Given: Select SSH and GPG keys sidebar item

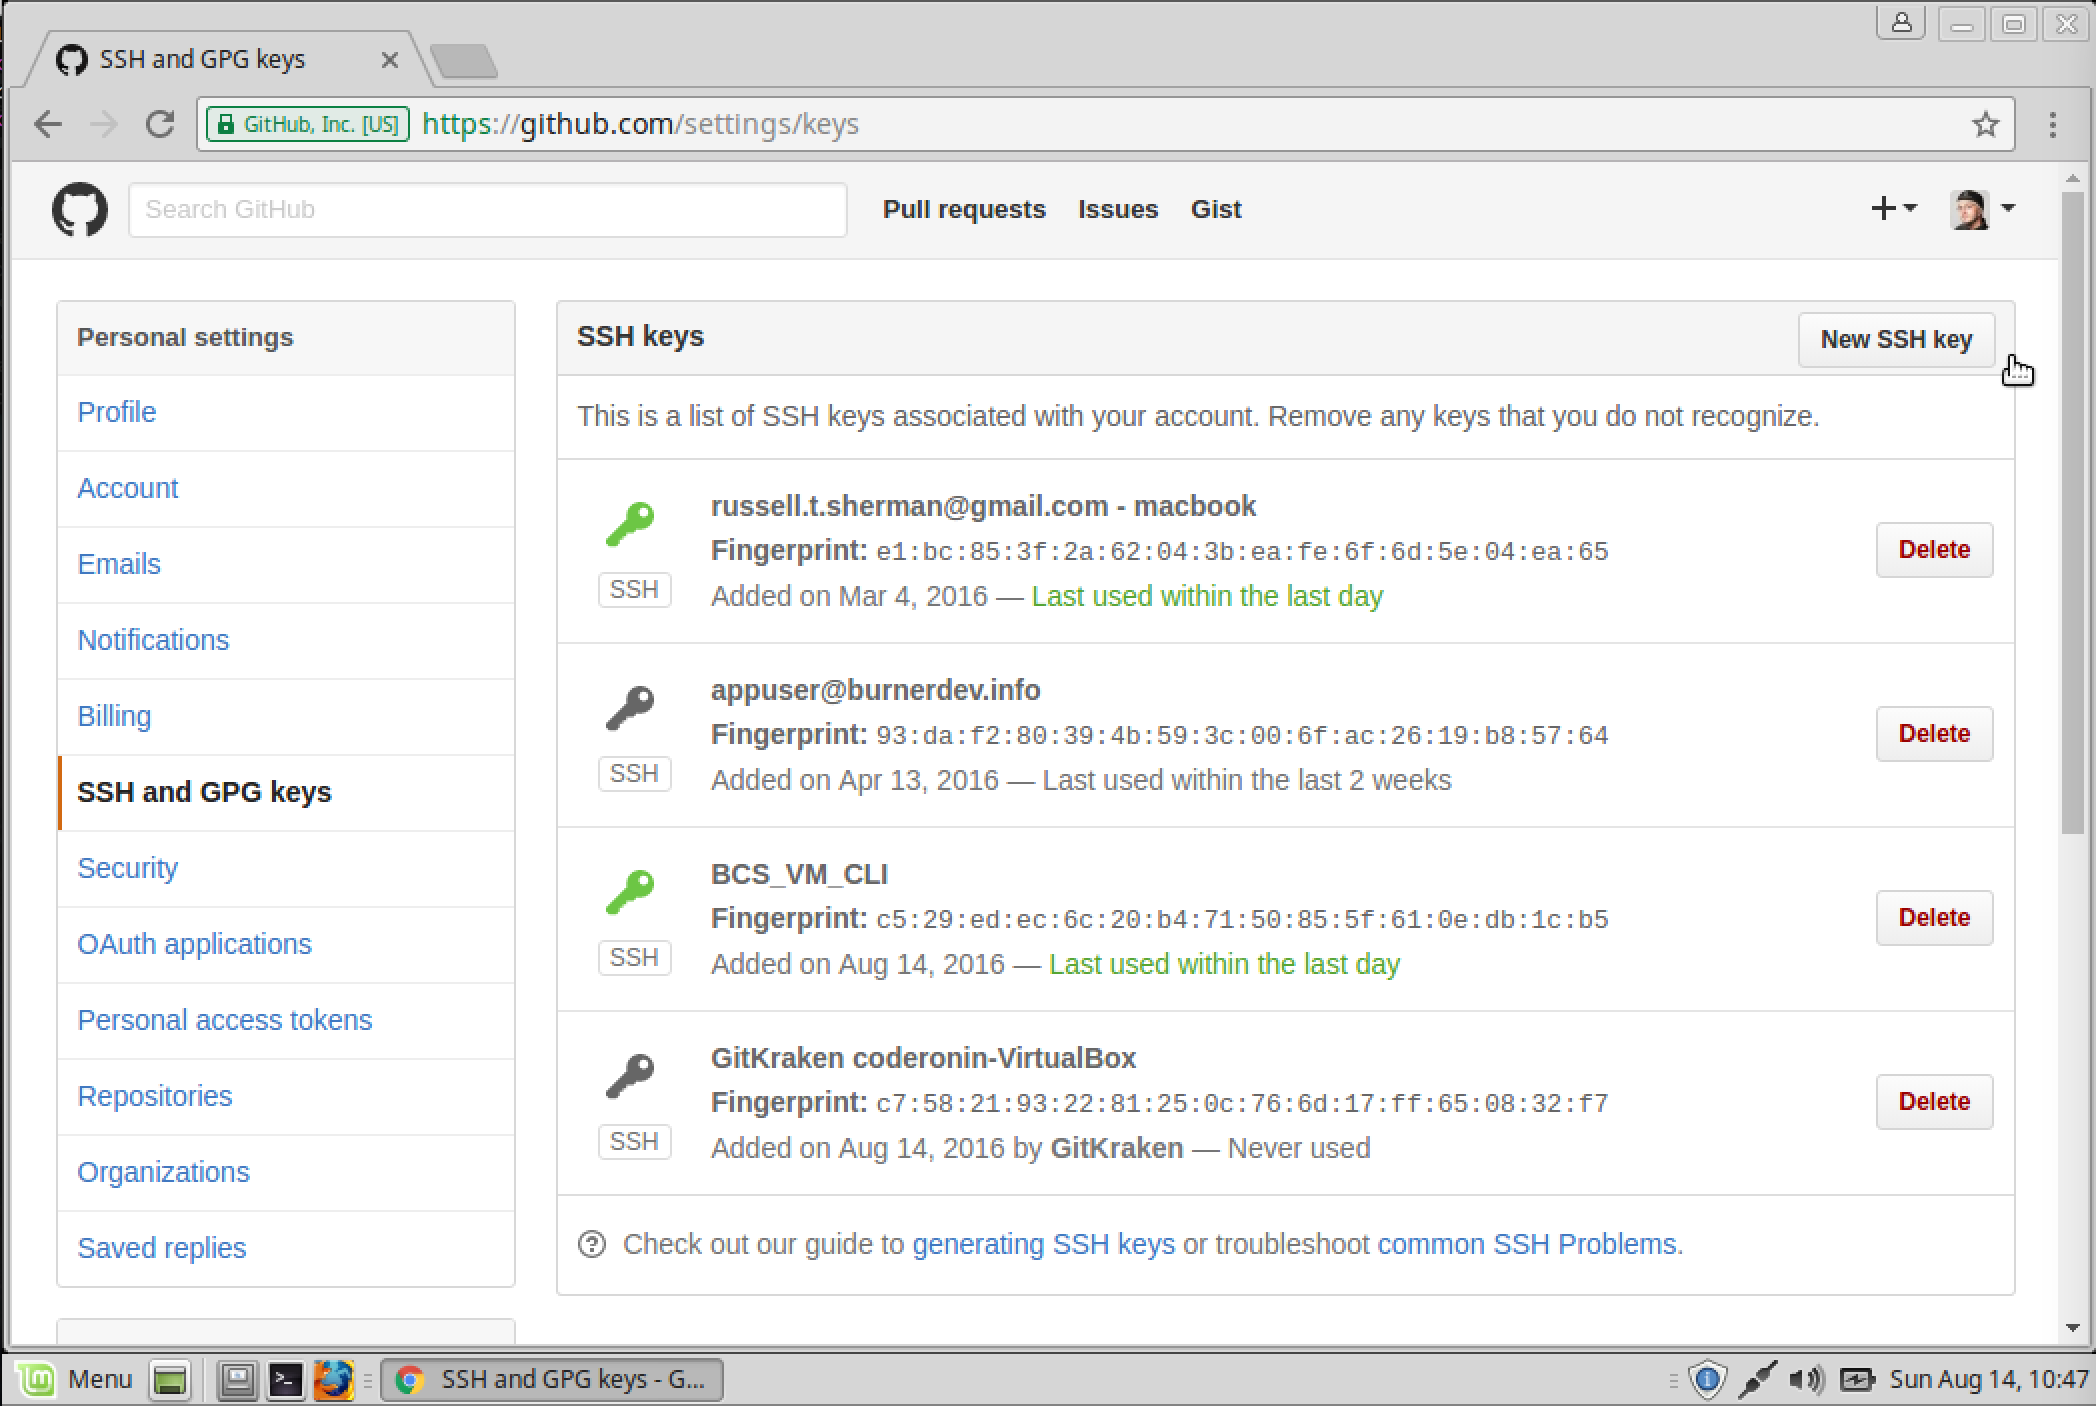Looking at the screenshot, I should tap(286, 792).
